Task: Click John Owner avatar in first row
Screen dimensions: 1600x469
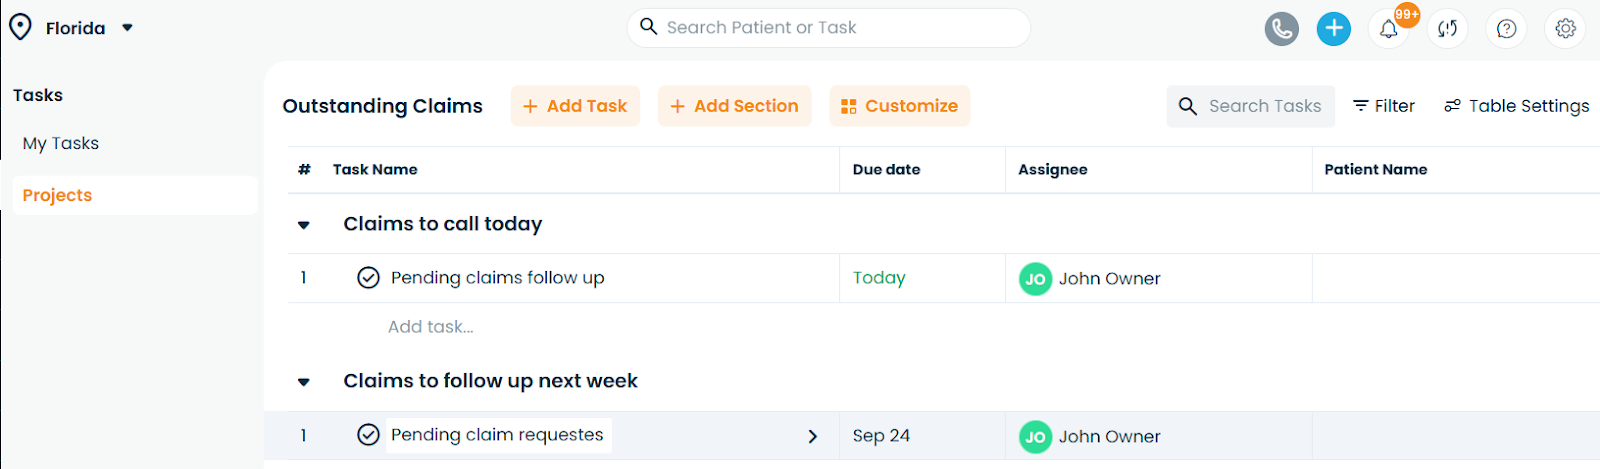Action: tap(1035, 279)
